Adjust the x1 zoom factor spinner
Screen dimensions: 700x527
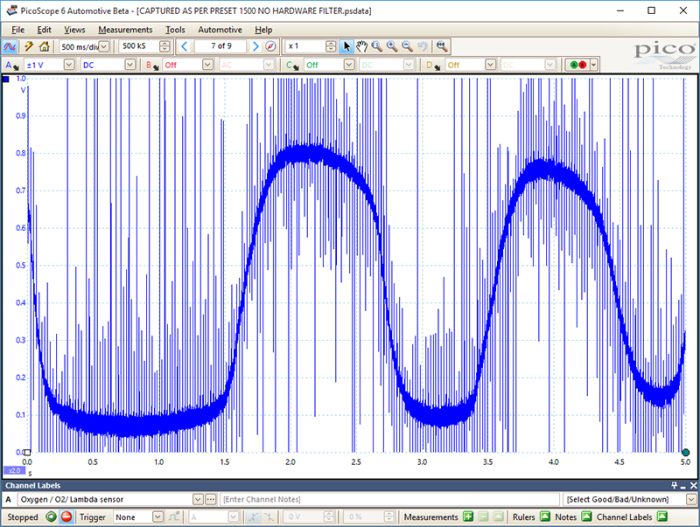[x=331, y=46]
